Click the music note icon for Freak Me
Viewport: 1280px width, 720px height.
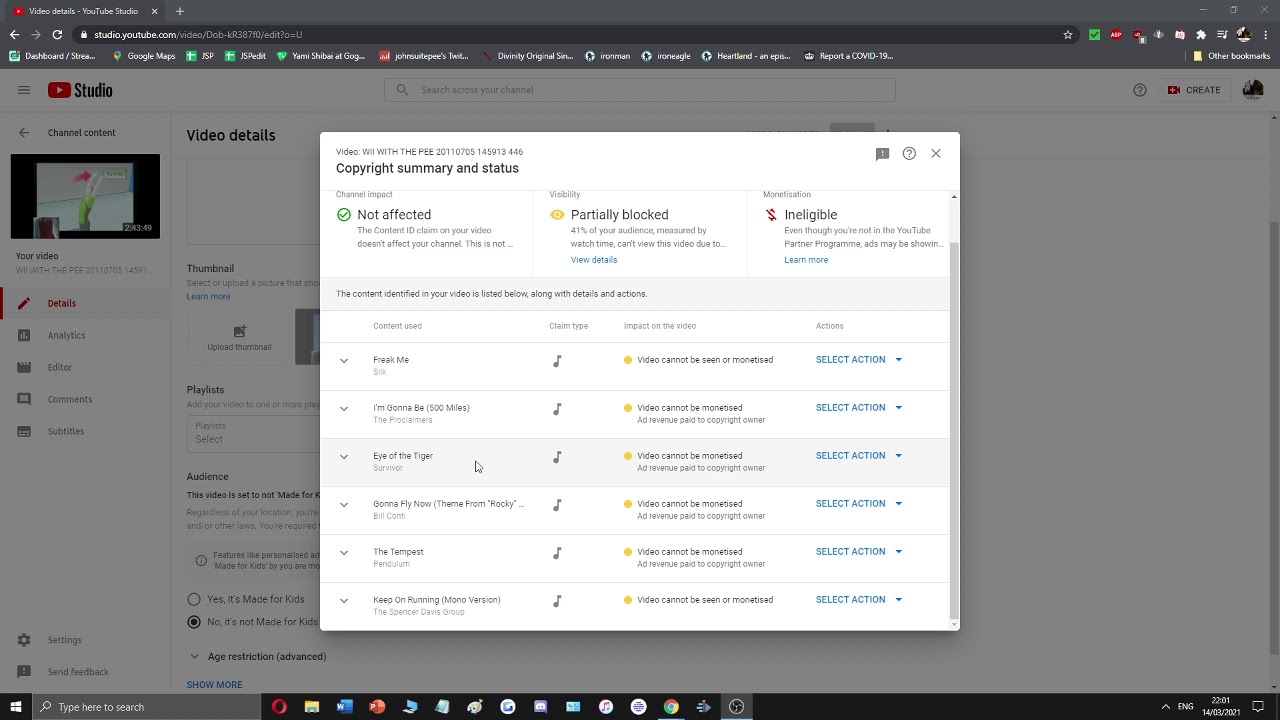[x=557, y=360]
